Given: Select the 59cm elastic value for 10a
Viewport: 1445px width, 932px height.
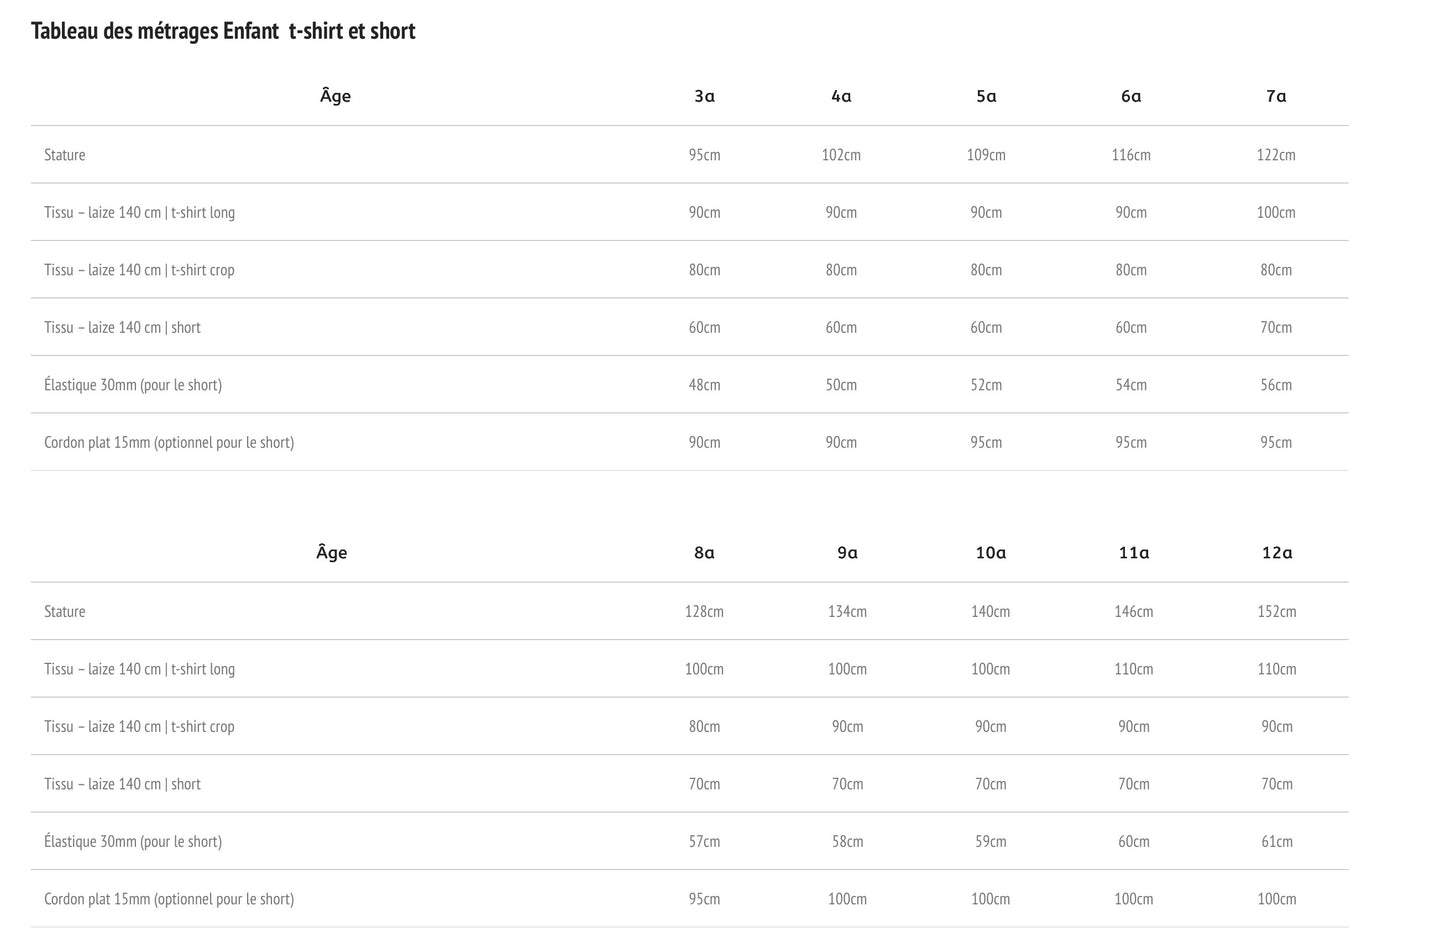Looking at the screenshot, I should point(990,841).
